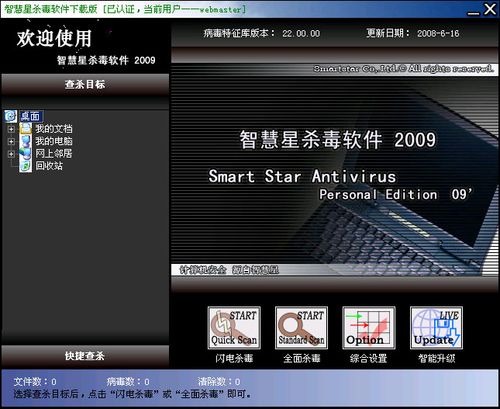Select 桌面 in the scan target tree
This screenshot has width=500, height=409.
31,116
